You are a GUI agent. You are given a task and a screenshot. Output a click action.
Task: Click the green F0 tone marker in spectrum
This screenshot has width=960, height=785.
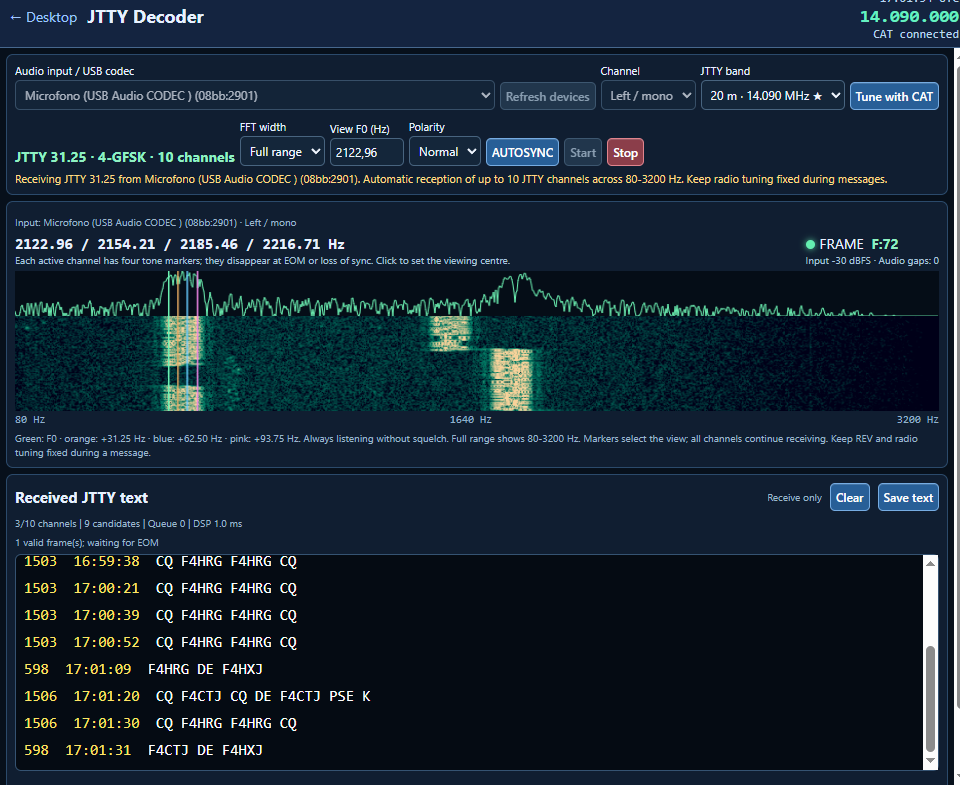(168, 340)
